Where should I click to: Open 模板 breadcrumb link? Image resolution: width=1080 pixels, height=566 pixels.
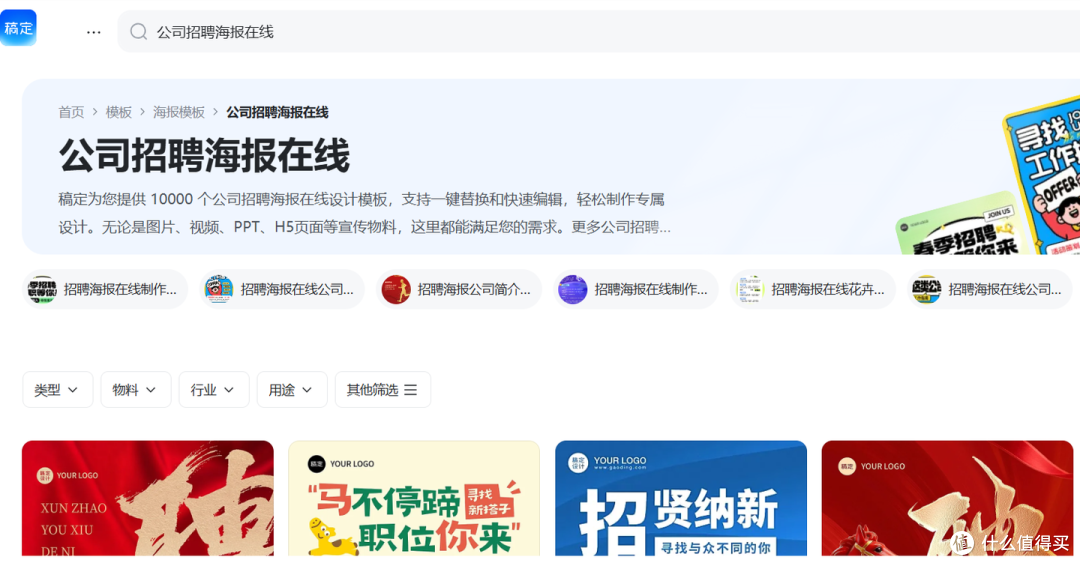pos(118,112)
